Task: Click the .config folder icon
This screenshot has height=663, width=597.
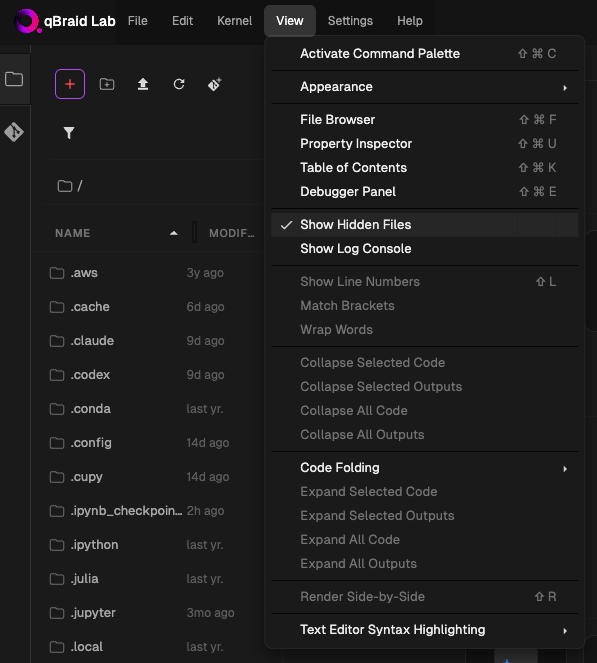Action: (x=57, y=443)
